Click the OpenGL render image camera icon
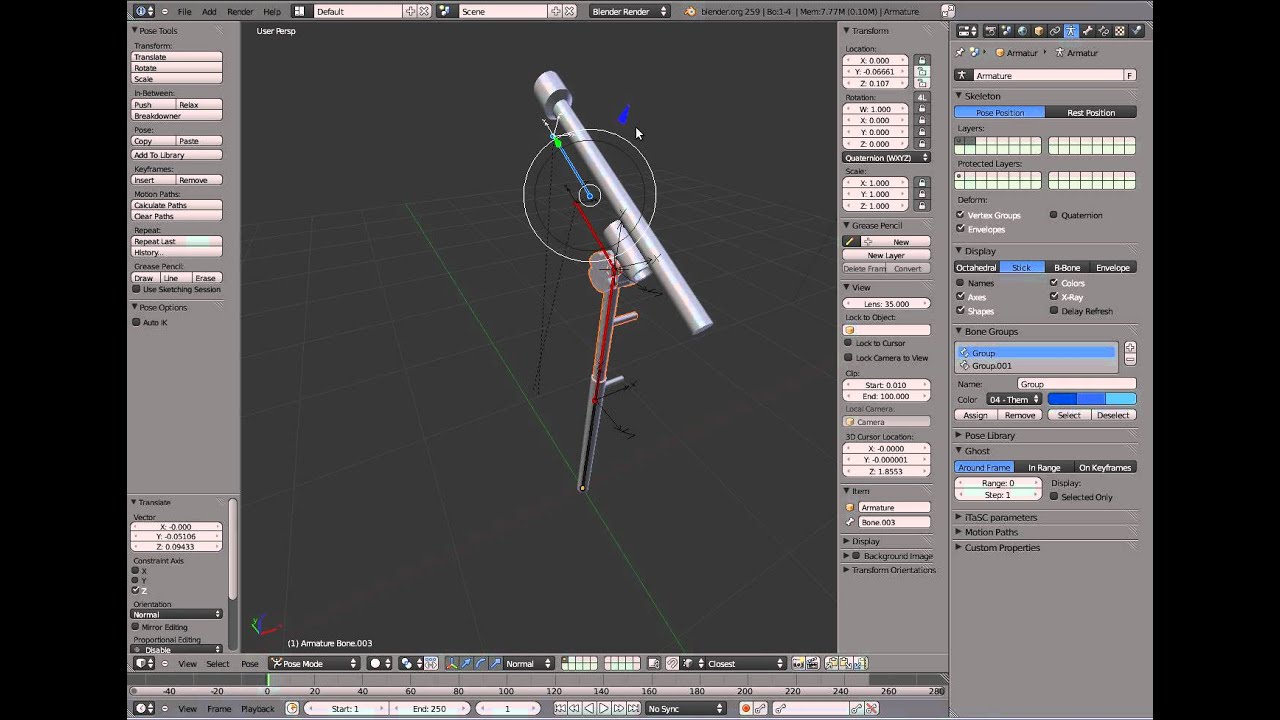 pos(798,663)
